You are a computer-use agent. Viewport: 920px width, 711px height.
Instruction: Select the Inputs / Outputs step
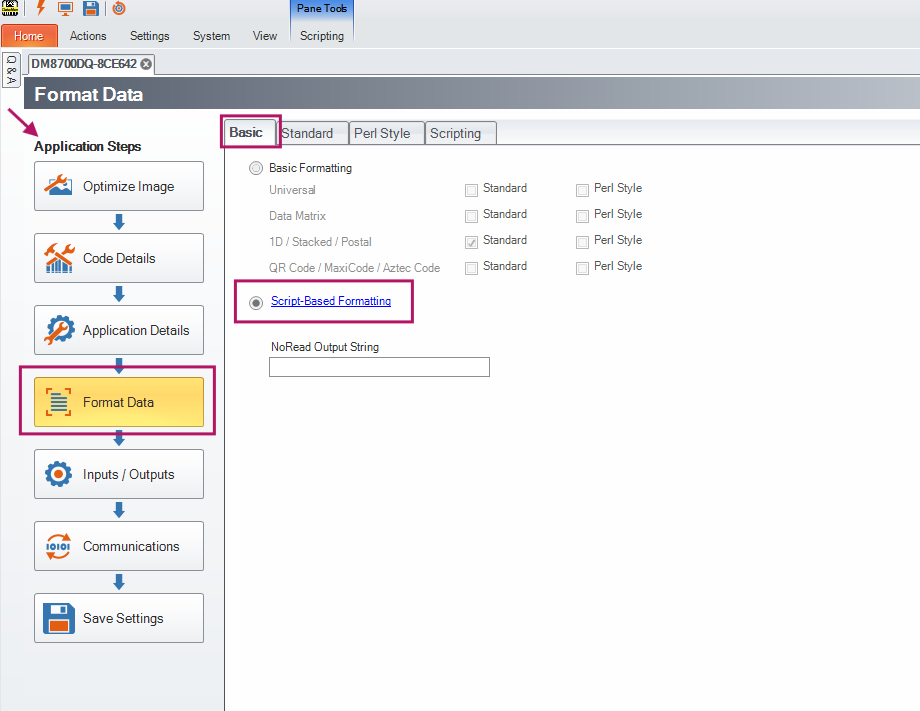tap(119, 474)
